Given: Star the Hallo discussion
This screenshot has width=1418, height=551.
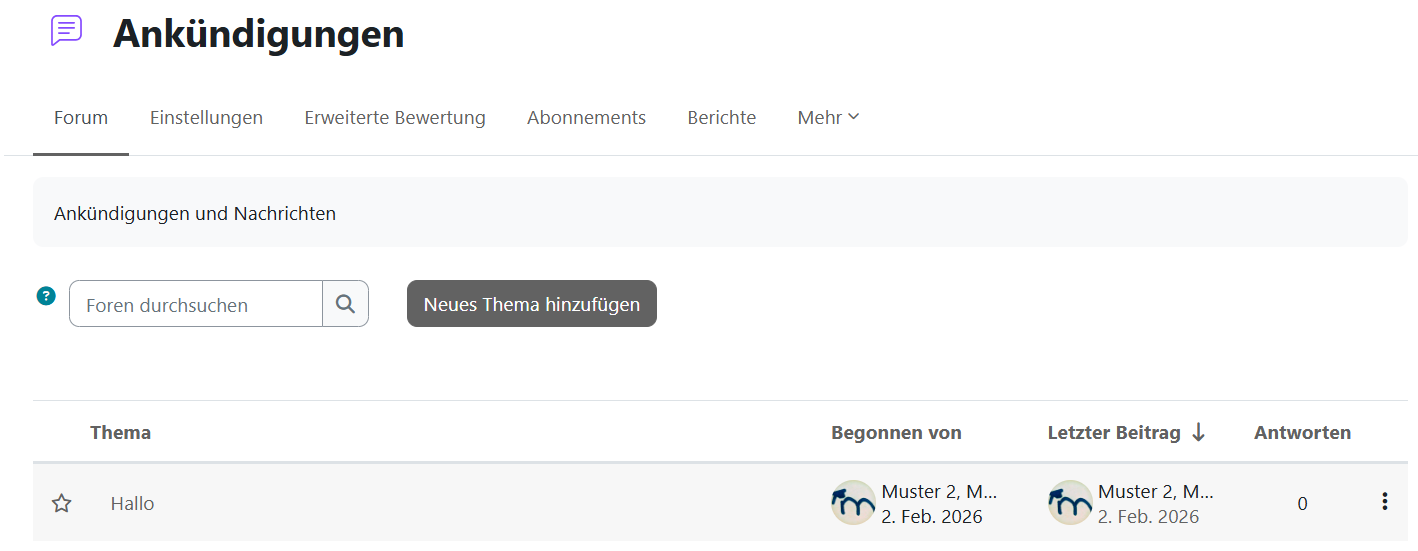Looking at the screenshot, I should point(62,504).
